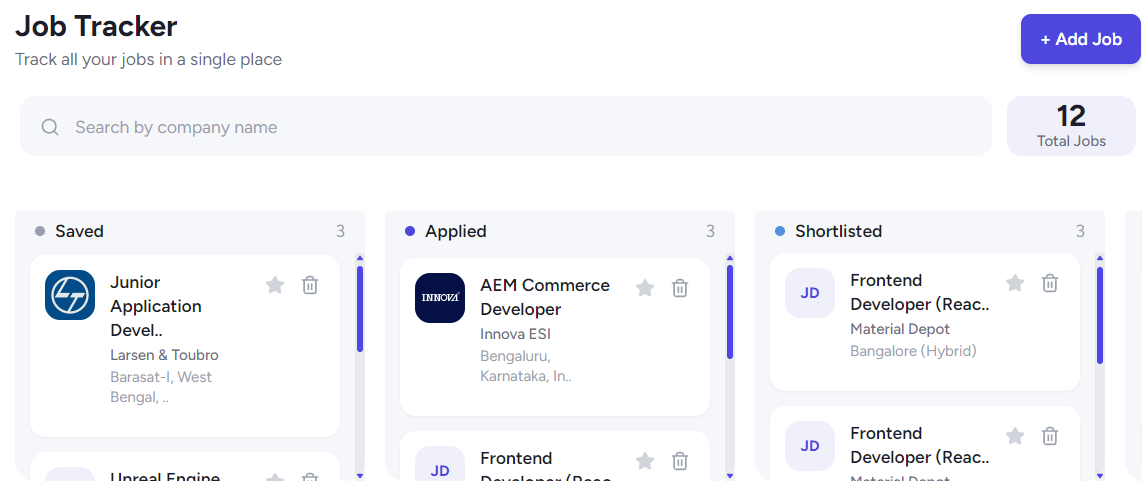Star second Shortlisted Frontend Developer job
This screenshot has height=484, width=1142.
[x=1015, y=435]
